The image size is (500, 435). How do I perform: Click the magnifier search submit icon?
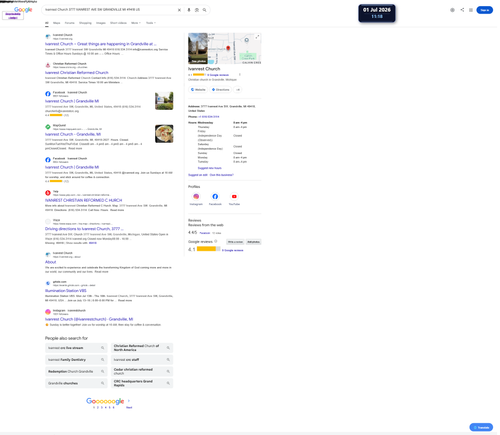coord(204,10)
